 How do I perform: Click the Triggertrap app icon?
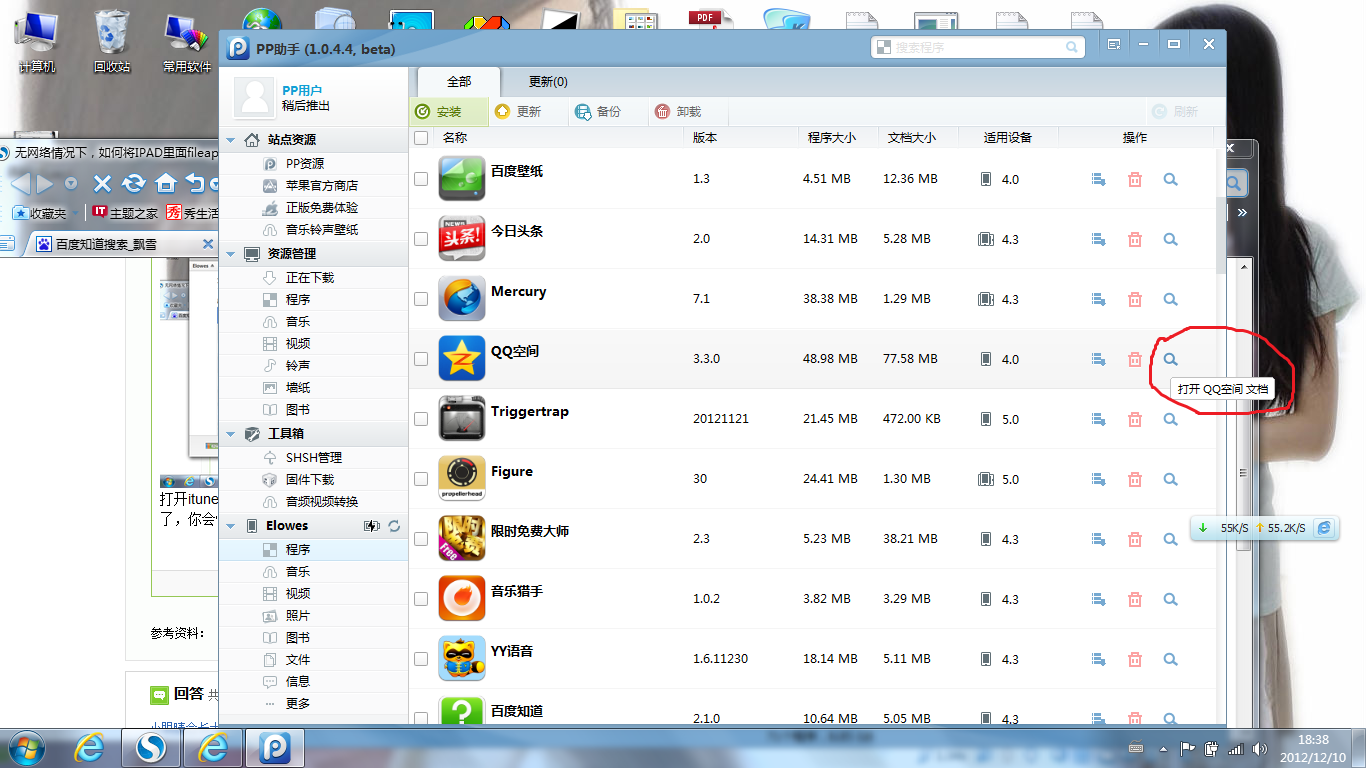click(x=462, y=418)
